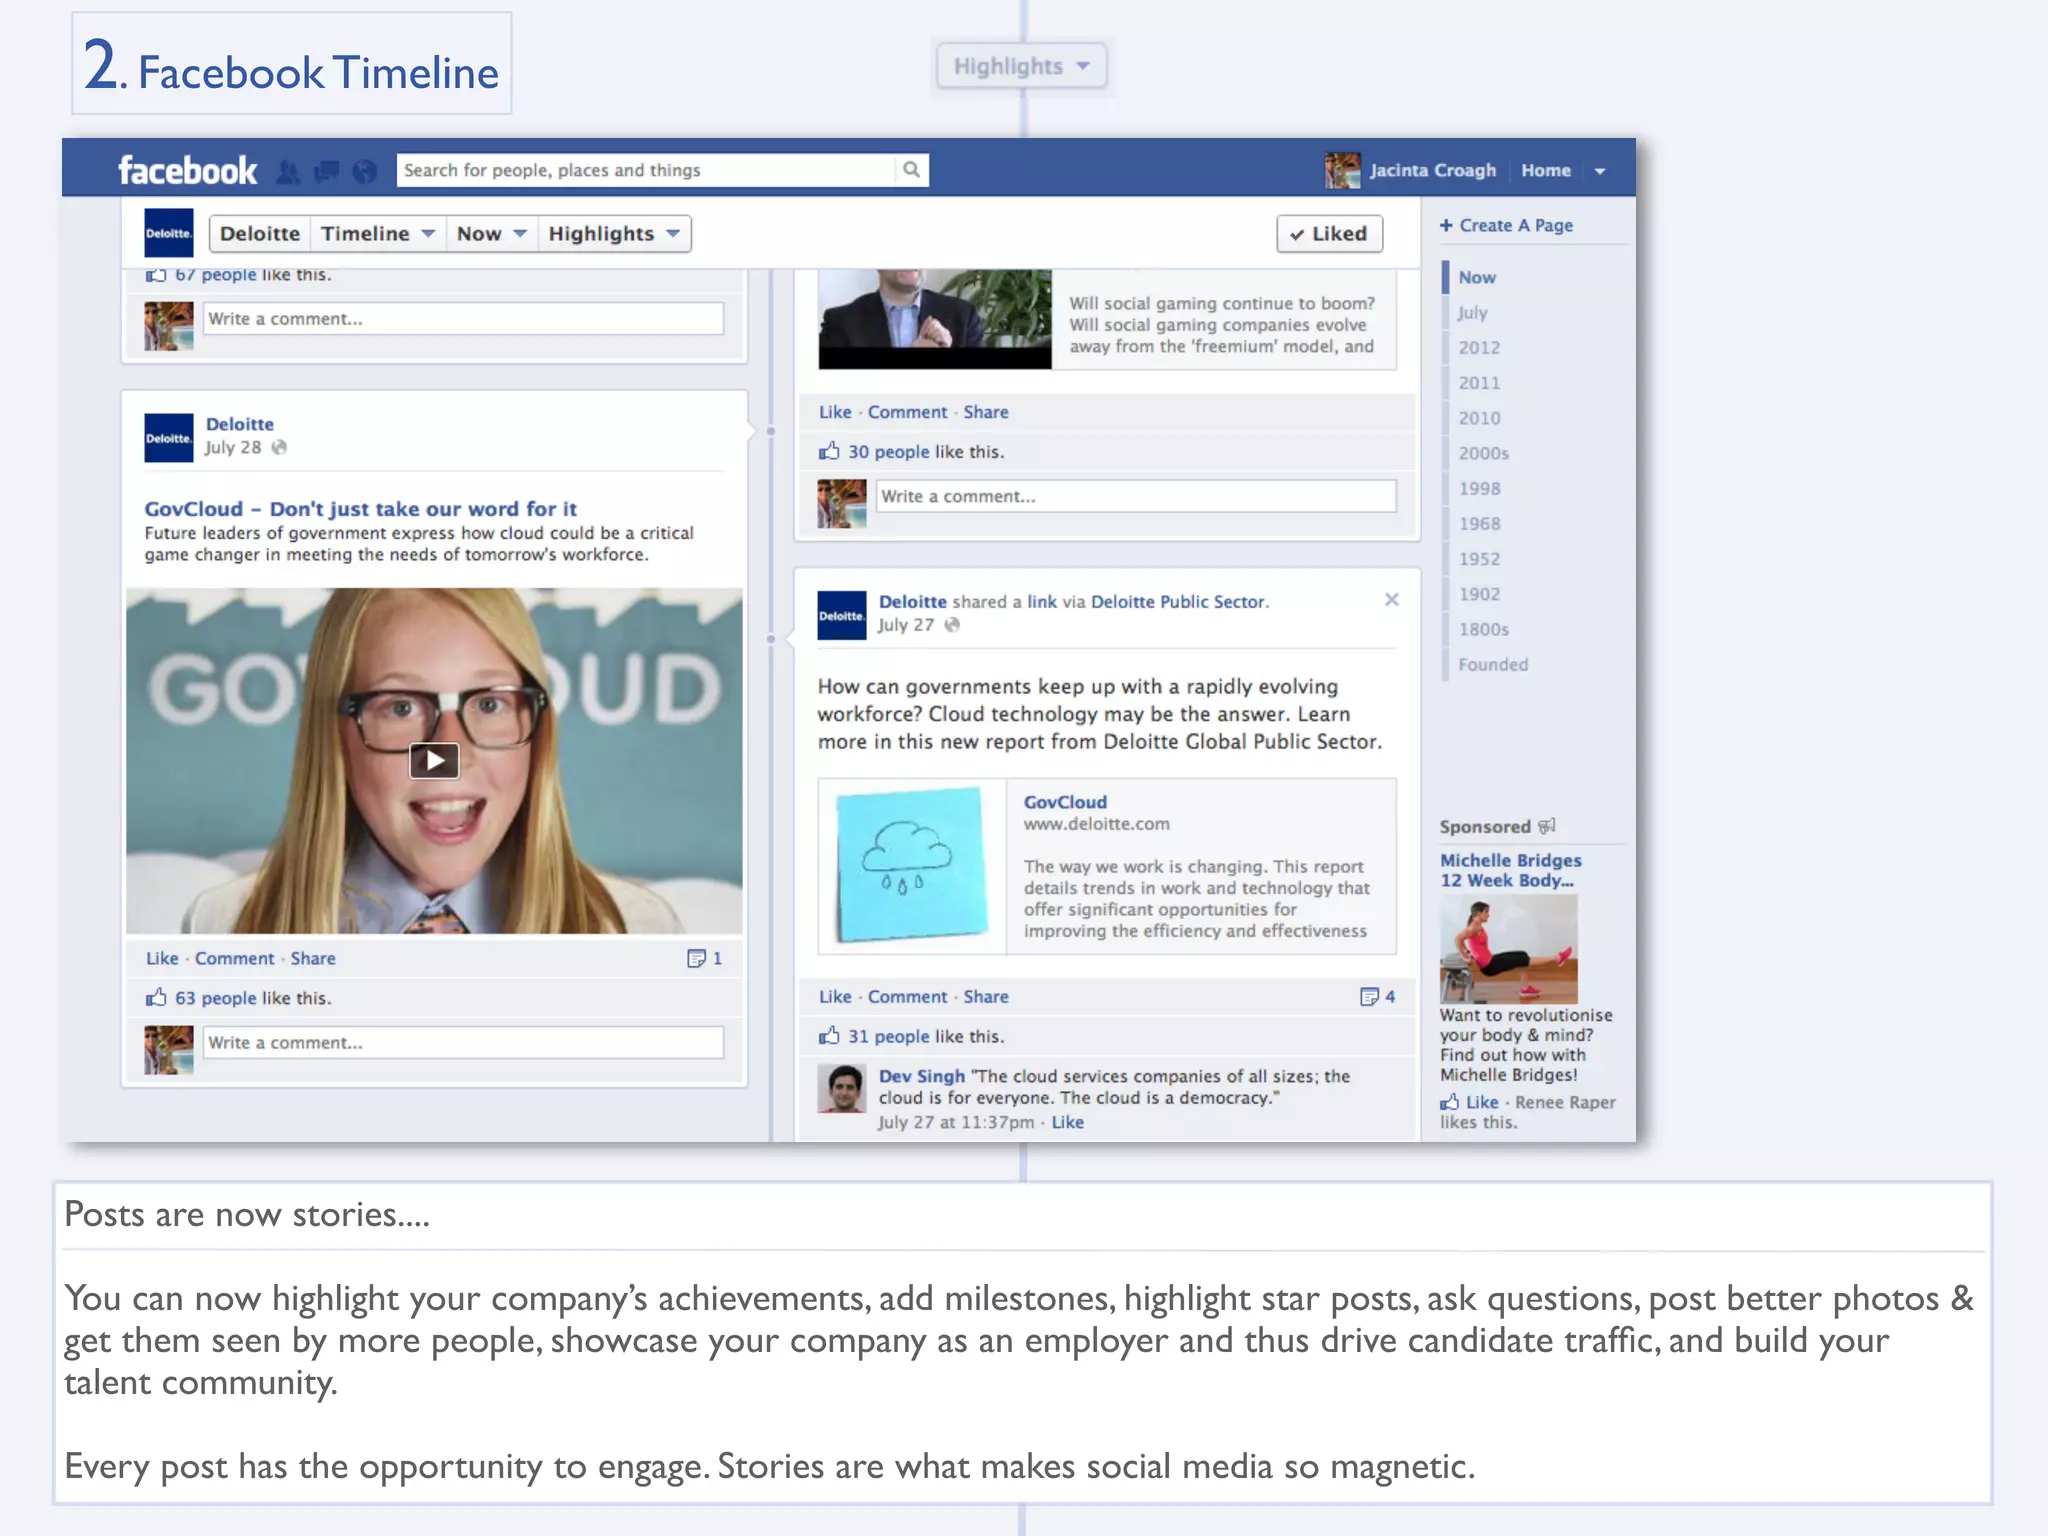2048x1536 pixels.
Task: Open Jacinta Croagh's profile name link
Action: point(1432,170)
